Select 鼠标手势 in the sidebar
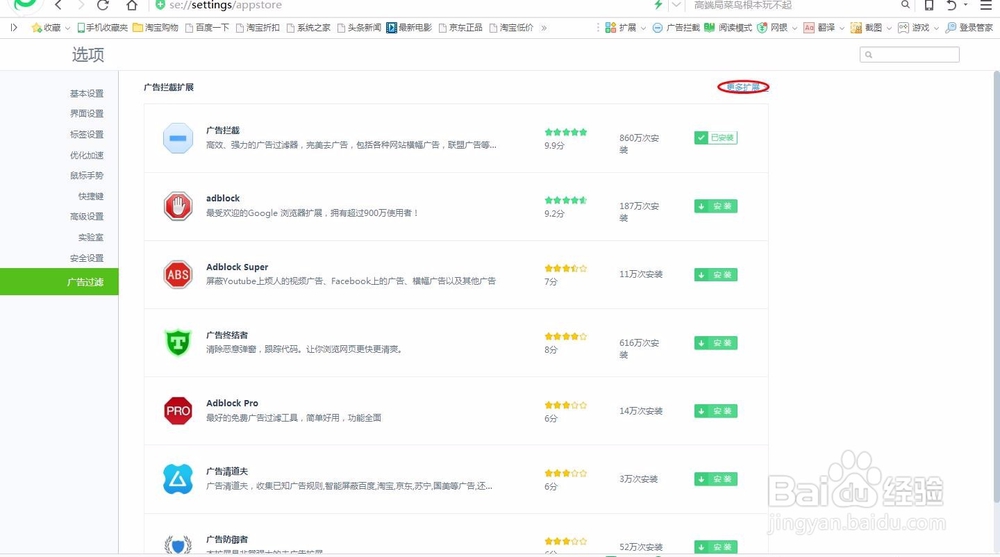This screenshot has width=1000, height=557. pyautogui.click(x=87, y=175)
